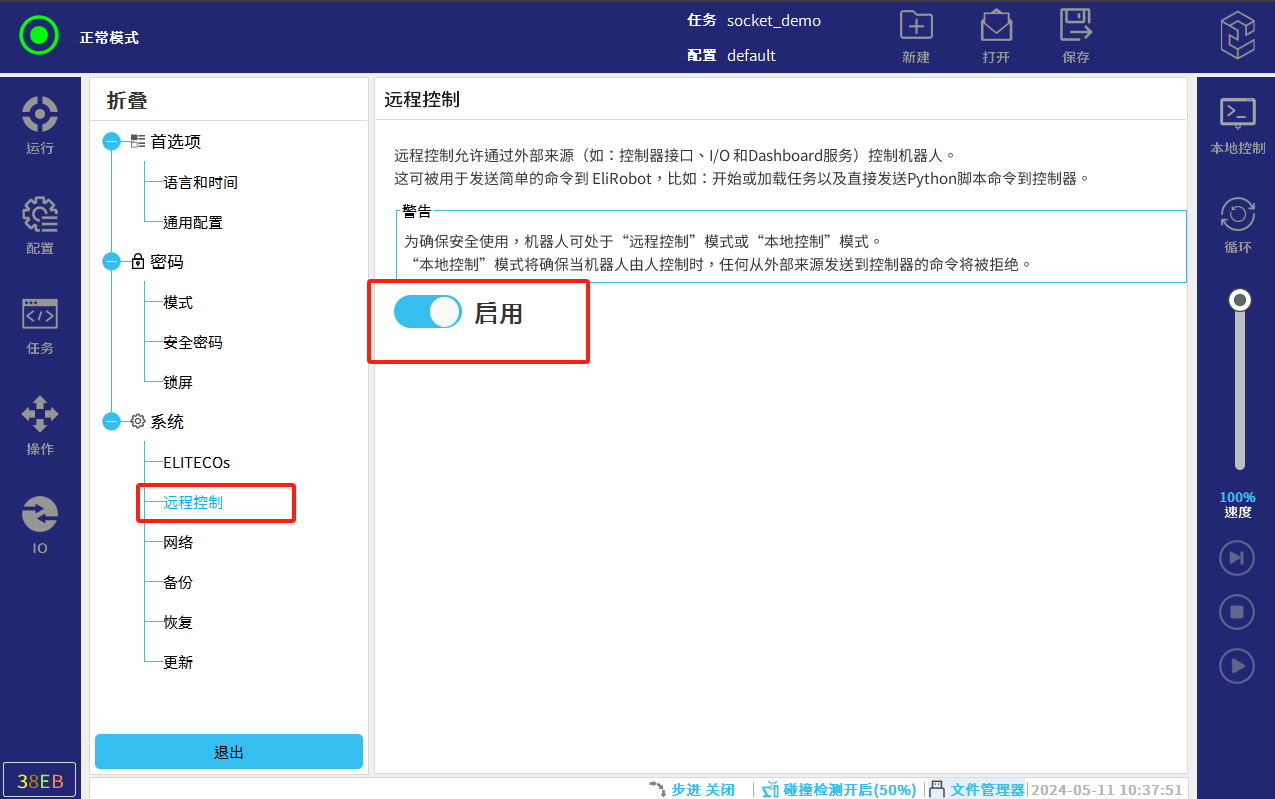The image size is (1275, 799).
Task: Toggle 碰撞检测 collision detection in status bar
Action: click(839, 789)
